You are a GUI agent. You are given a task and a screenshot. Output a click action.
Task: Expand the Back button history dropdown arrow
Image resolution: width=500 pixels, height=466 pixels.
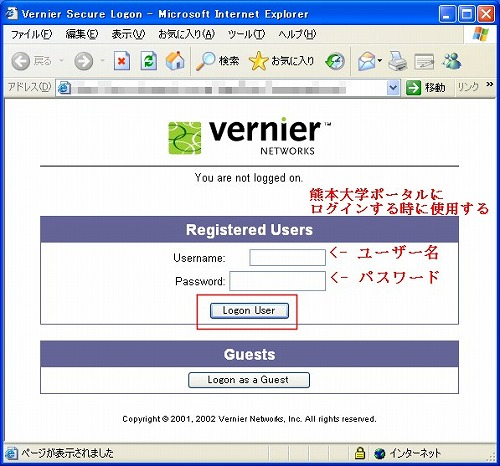(x=61, y=61)
